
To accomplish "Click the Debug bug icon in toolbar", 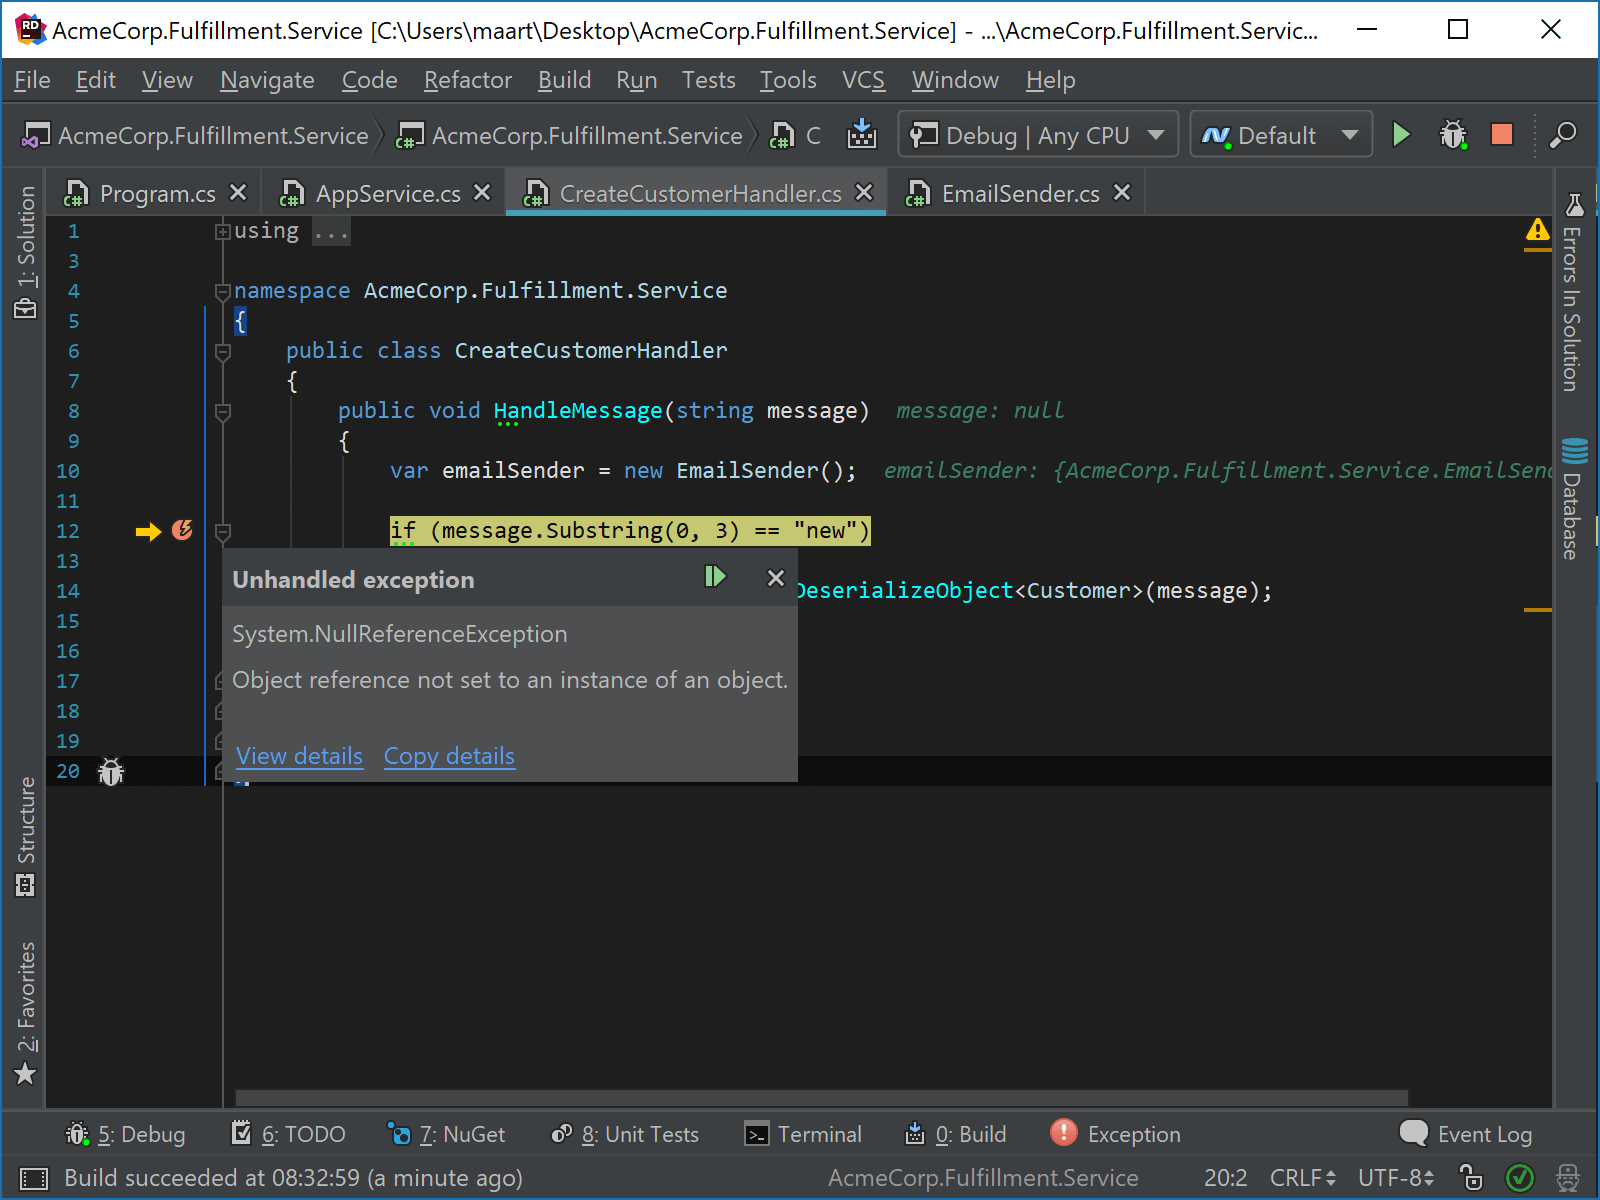I will point(1452,135).
